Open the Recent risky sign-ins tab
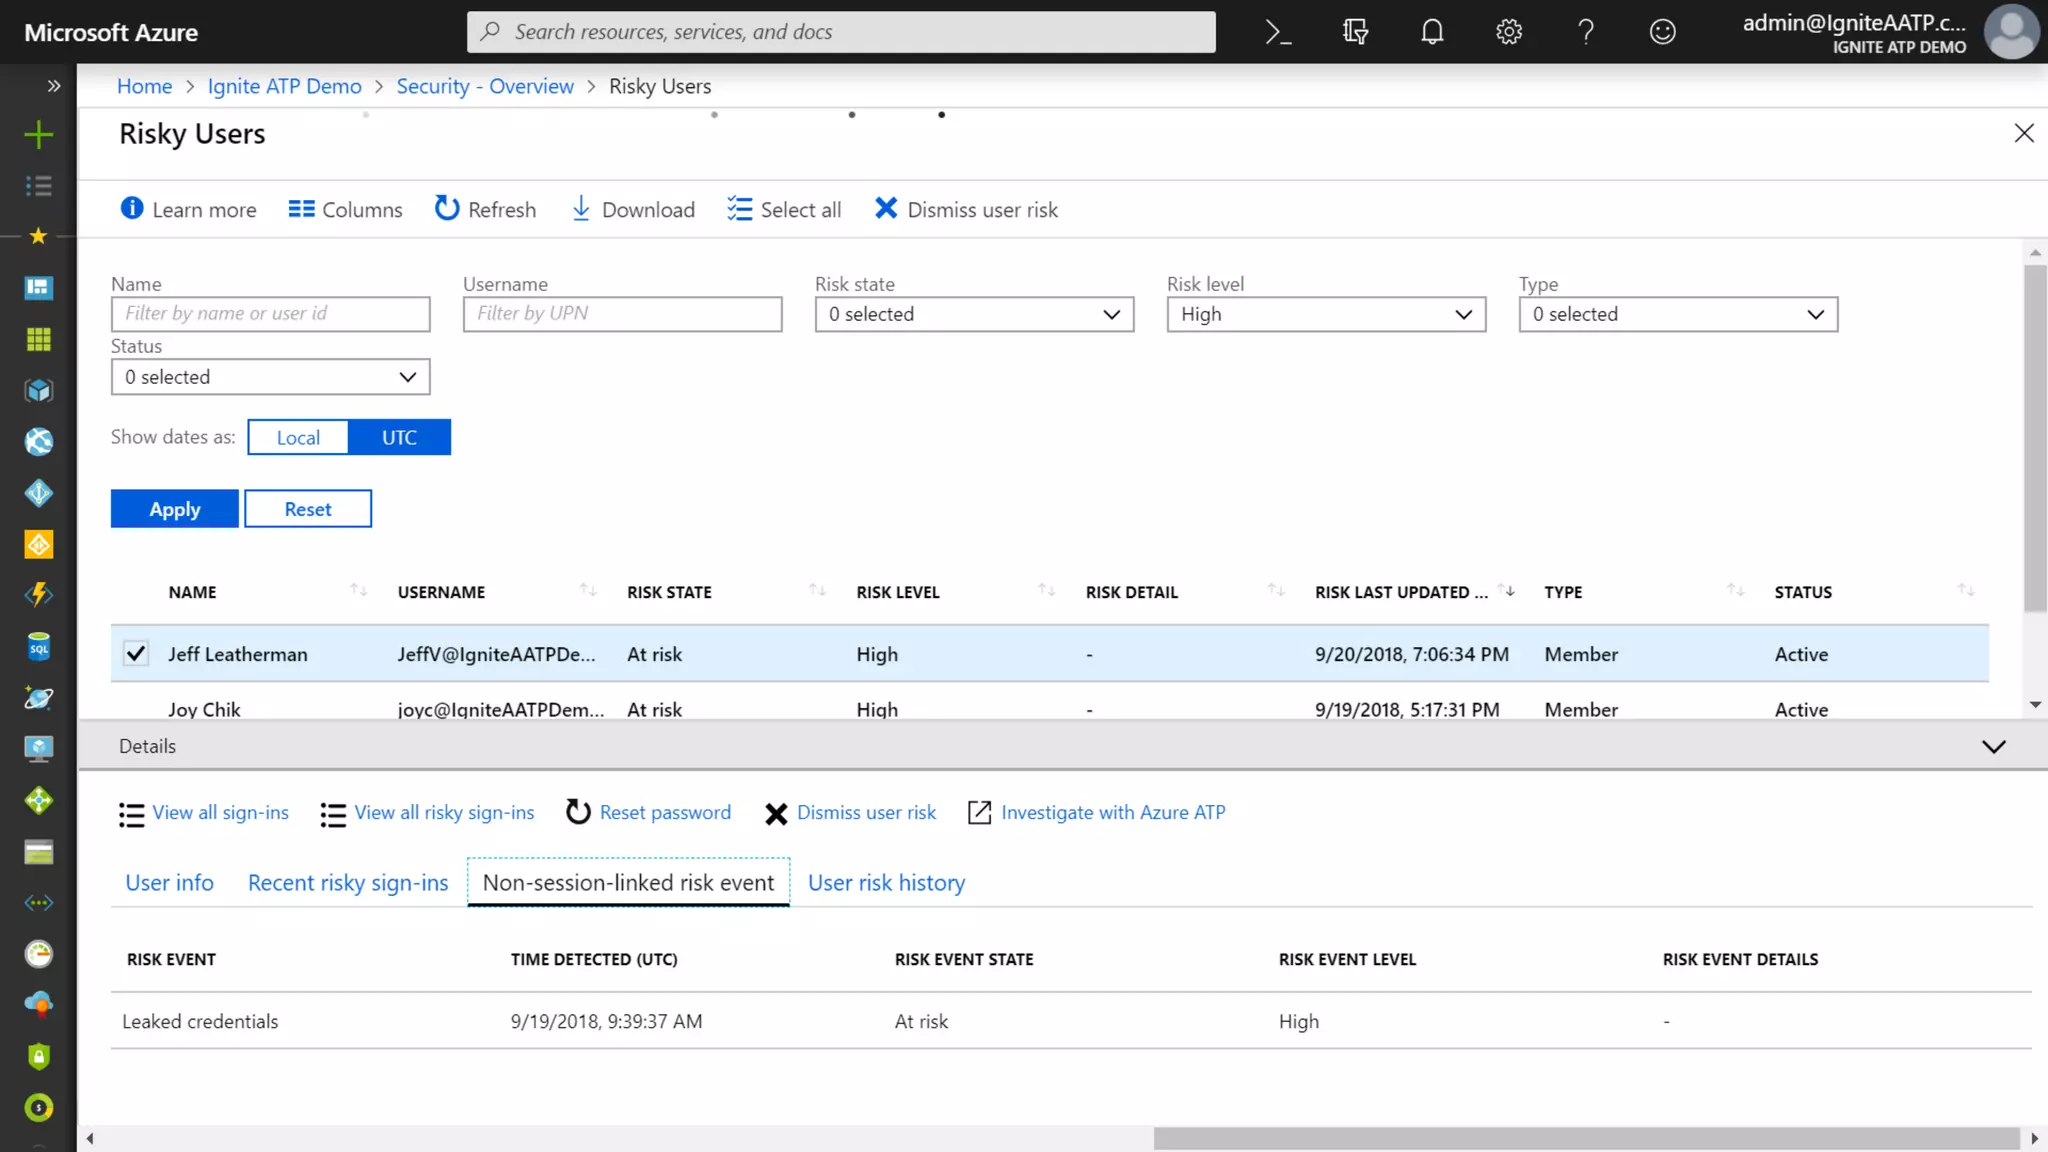The height and width of the screenshot is (1152, 2048). (348, 883)
